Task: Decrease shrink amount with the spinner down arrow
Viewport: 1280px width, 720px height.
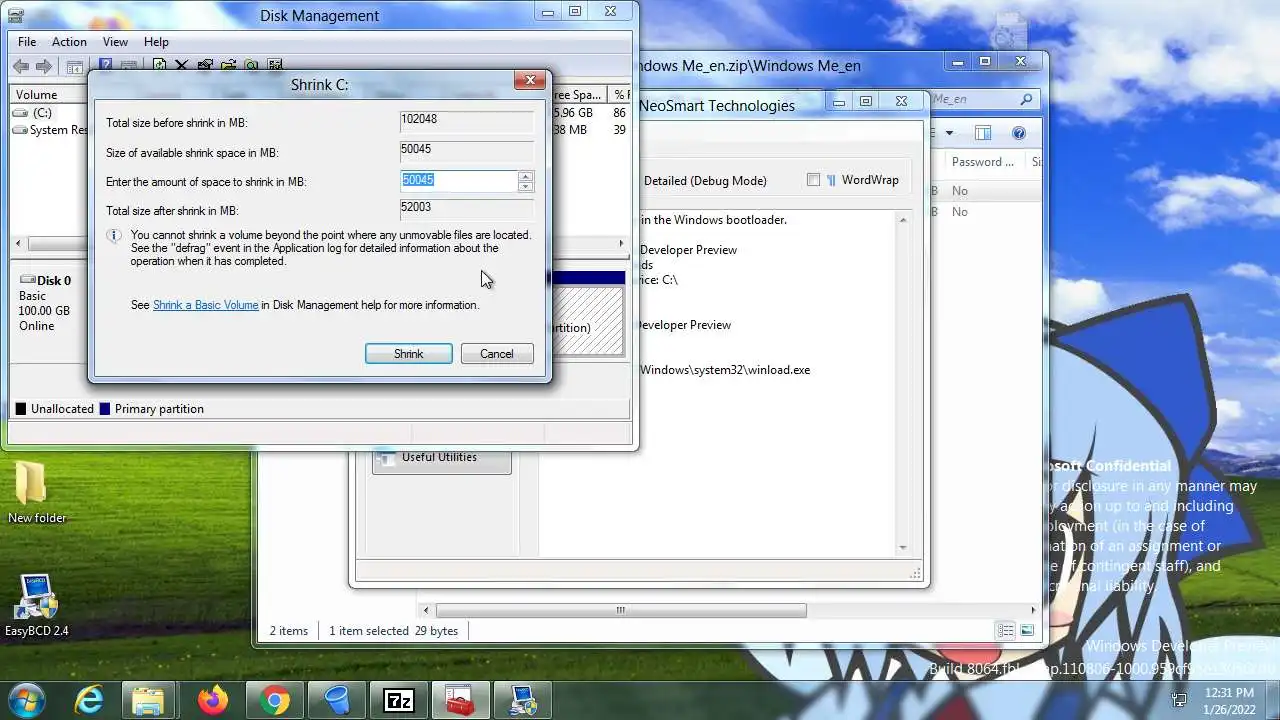Action: pyautogui.click(x=525, y=186)
